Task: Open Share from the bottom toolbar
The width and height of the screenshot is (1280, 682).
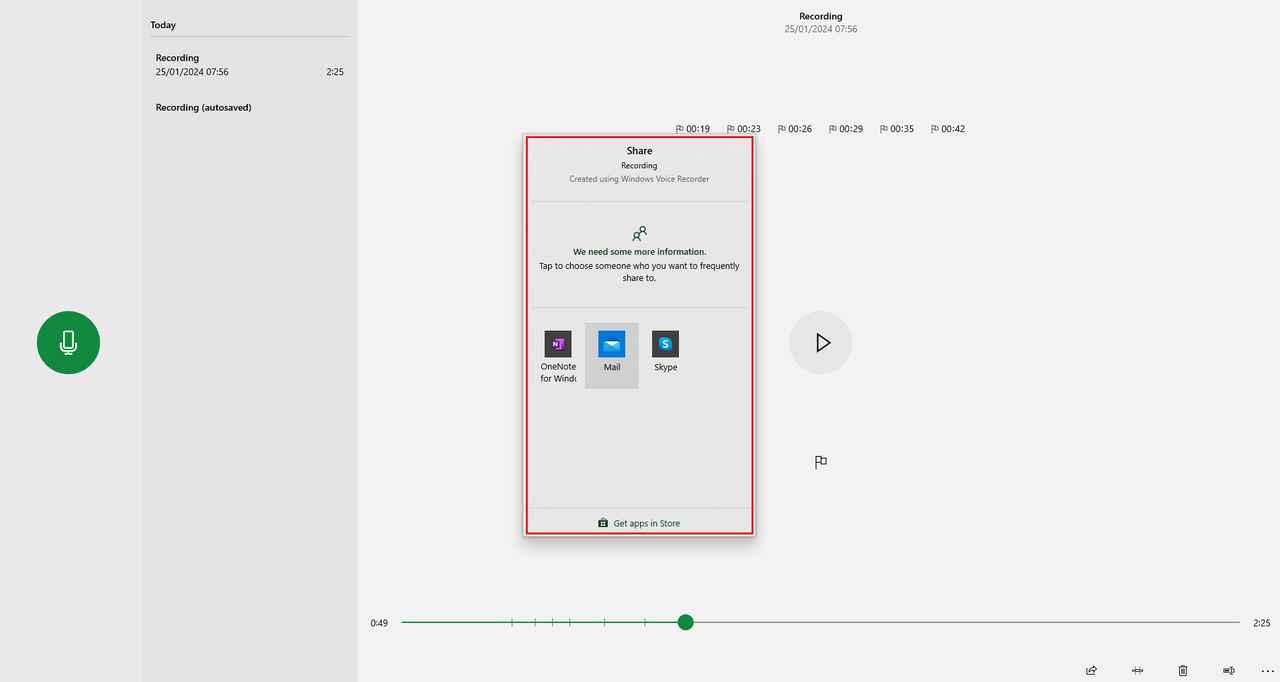Action: pyautogui.click(x=1091, y=670)
